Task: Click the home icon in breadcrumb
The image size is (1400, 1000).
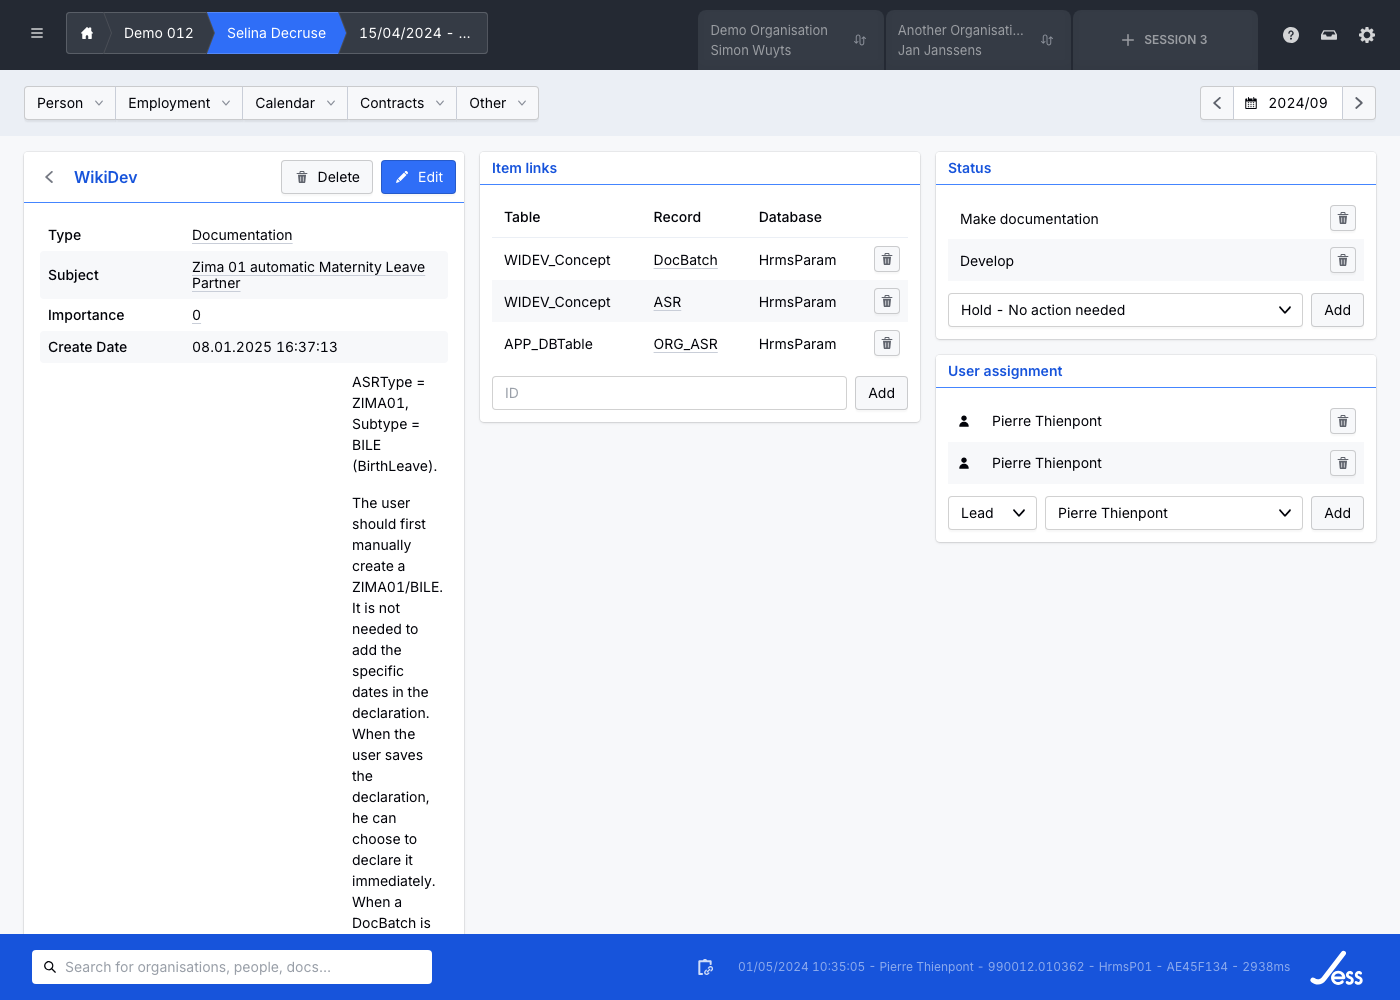Action: (x=87, y=33)
